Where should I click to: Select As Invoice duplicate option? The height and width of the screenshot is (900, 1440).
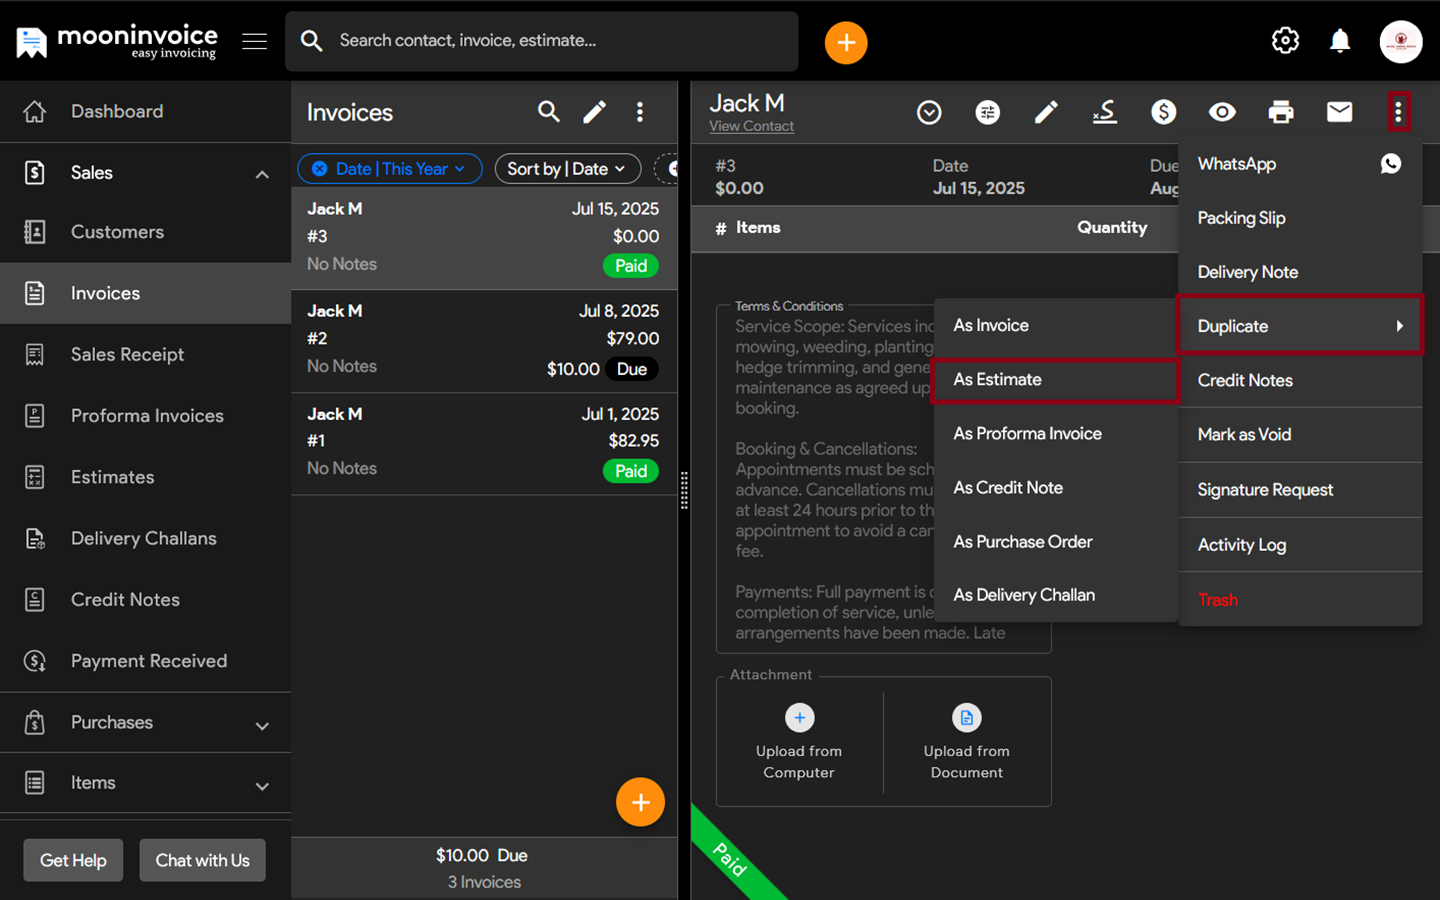click(x=1055, y=325)
